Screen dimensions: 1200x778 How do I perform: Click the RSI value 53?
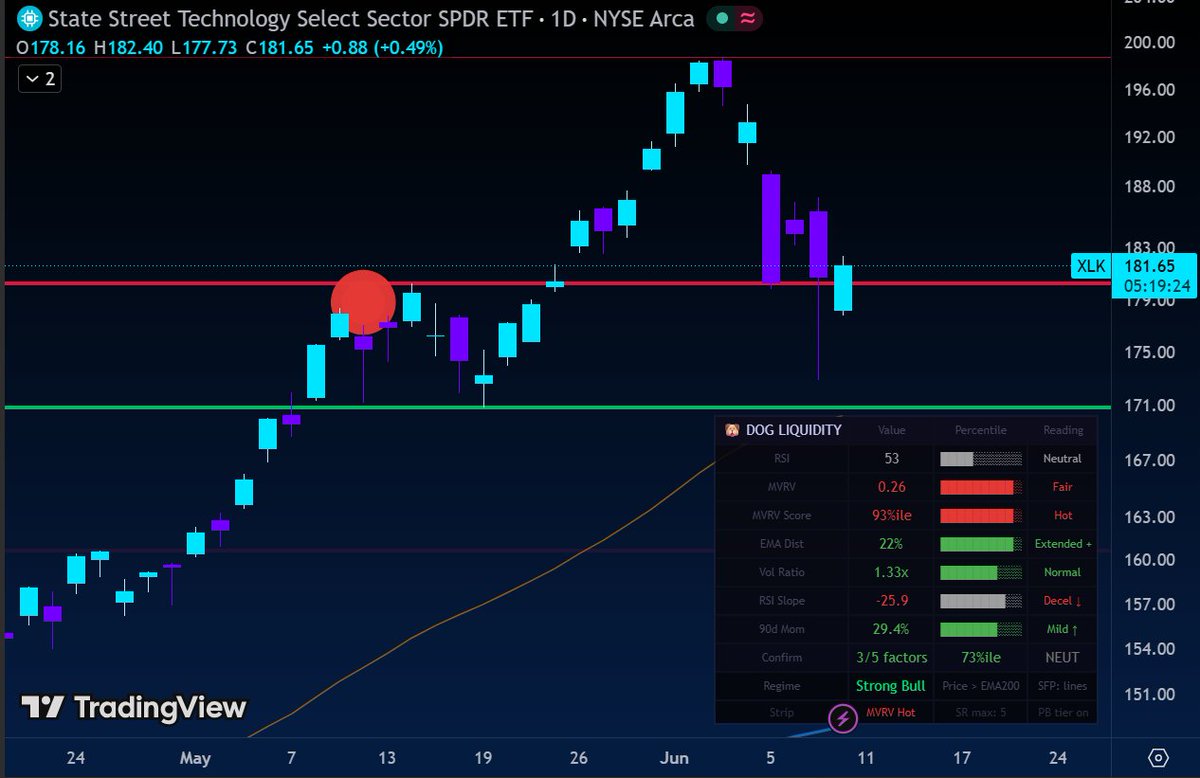pyautogui.click(x=891, y=458)
